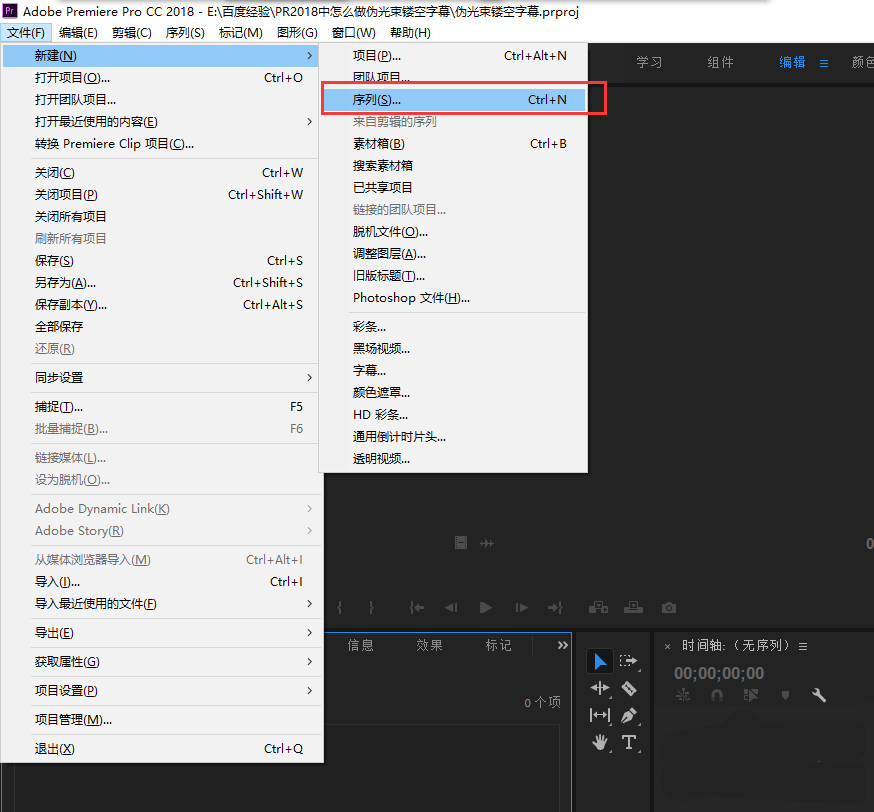This screenshot has width=874, height=812.
Task: Select the Selection arrow tool
Action: coord(600,662)
